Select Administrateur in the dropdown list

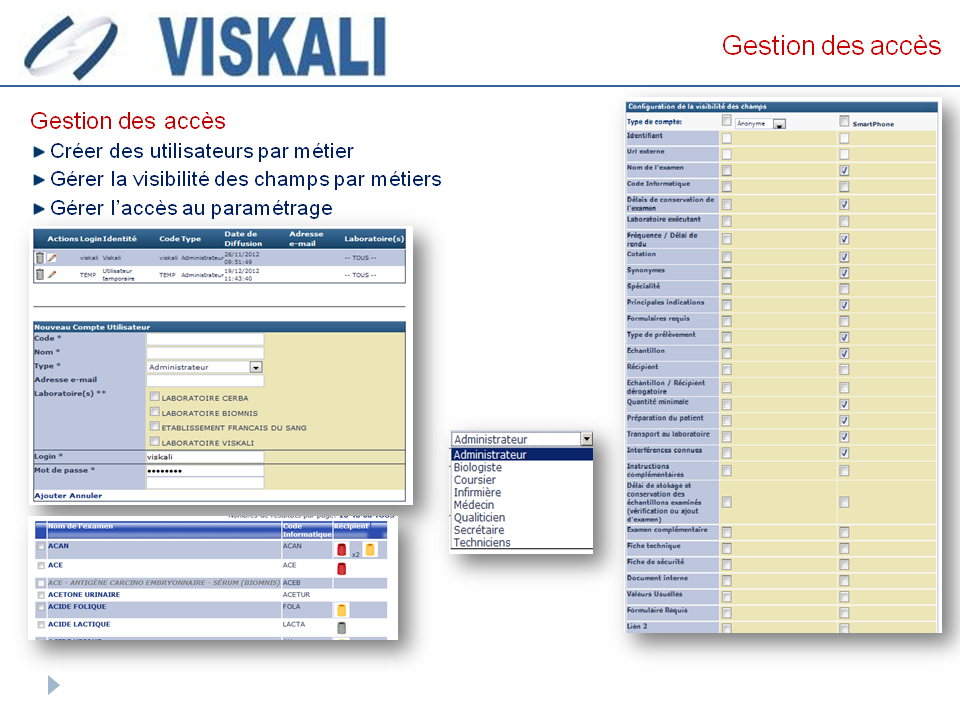522,455
